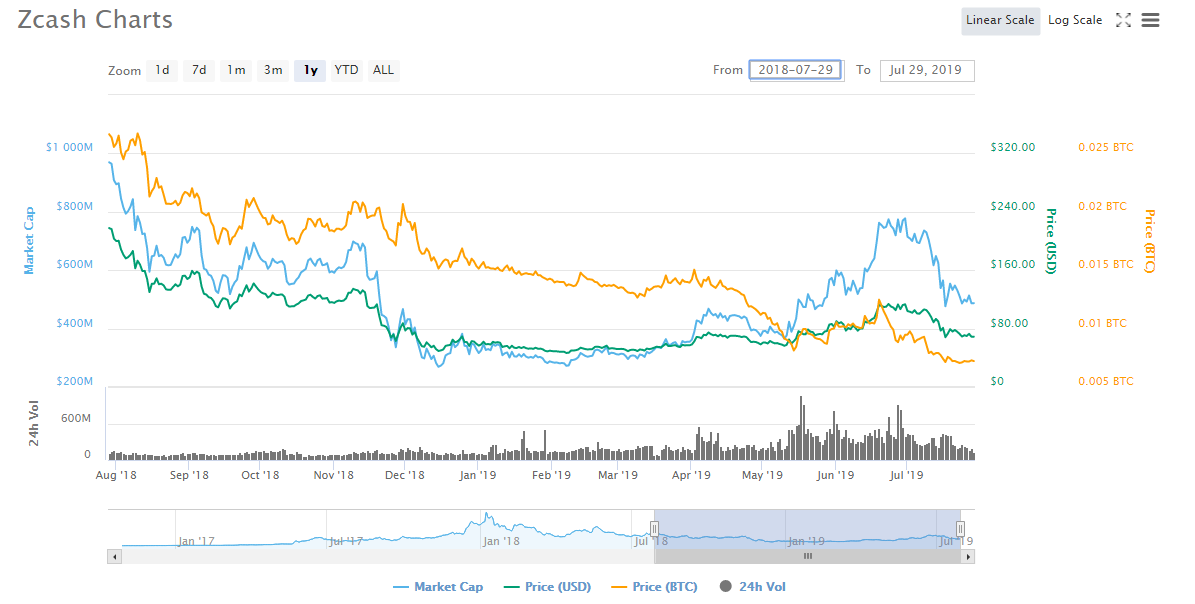Click the 0.02 BTC axis label

coord(1103,206)
